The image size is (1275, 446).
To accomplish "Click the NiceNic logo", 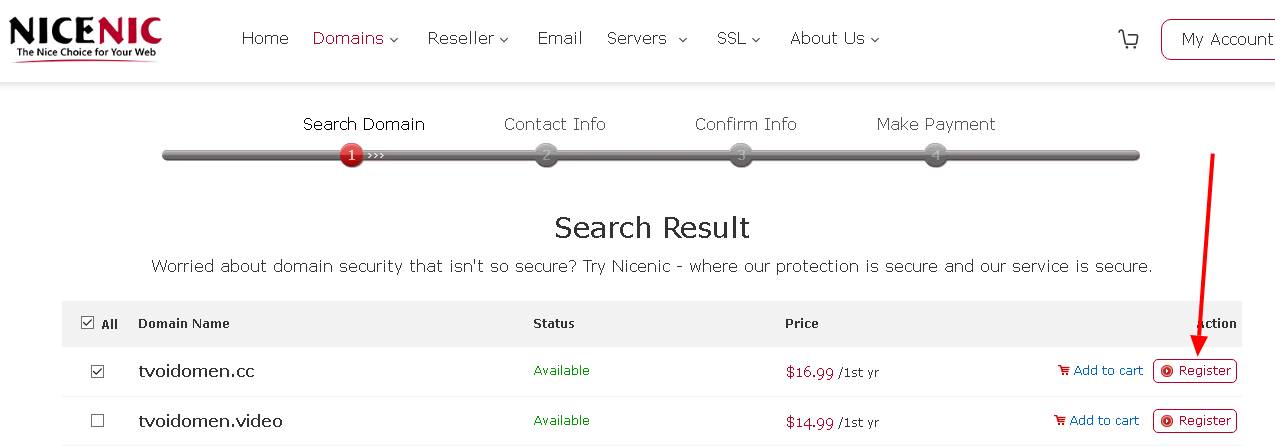I will coord(85,39).
